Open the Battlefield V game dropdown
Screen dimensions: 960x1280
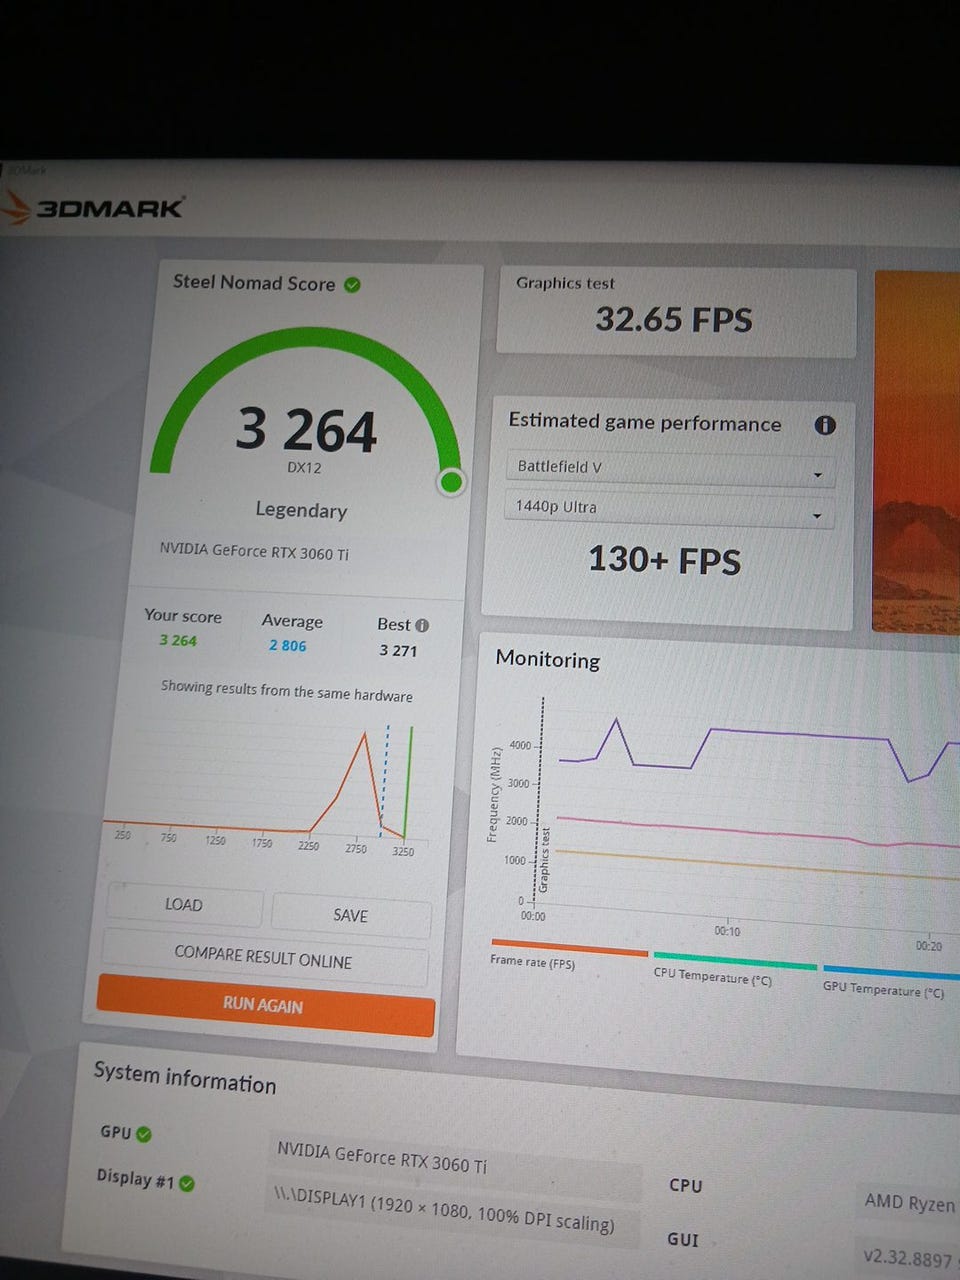point(669,469)
